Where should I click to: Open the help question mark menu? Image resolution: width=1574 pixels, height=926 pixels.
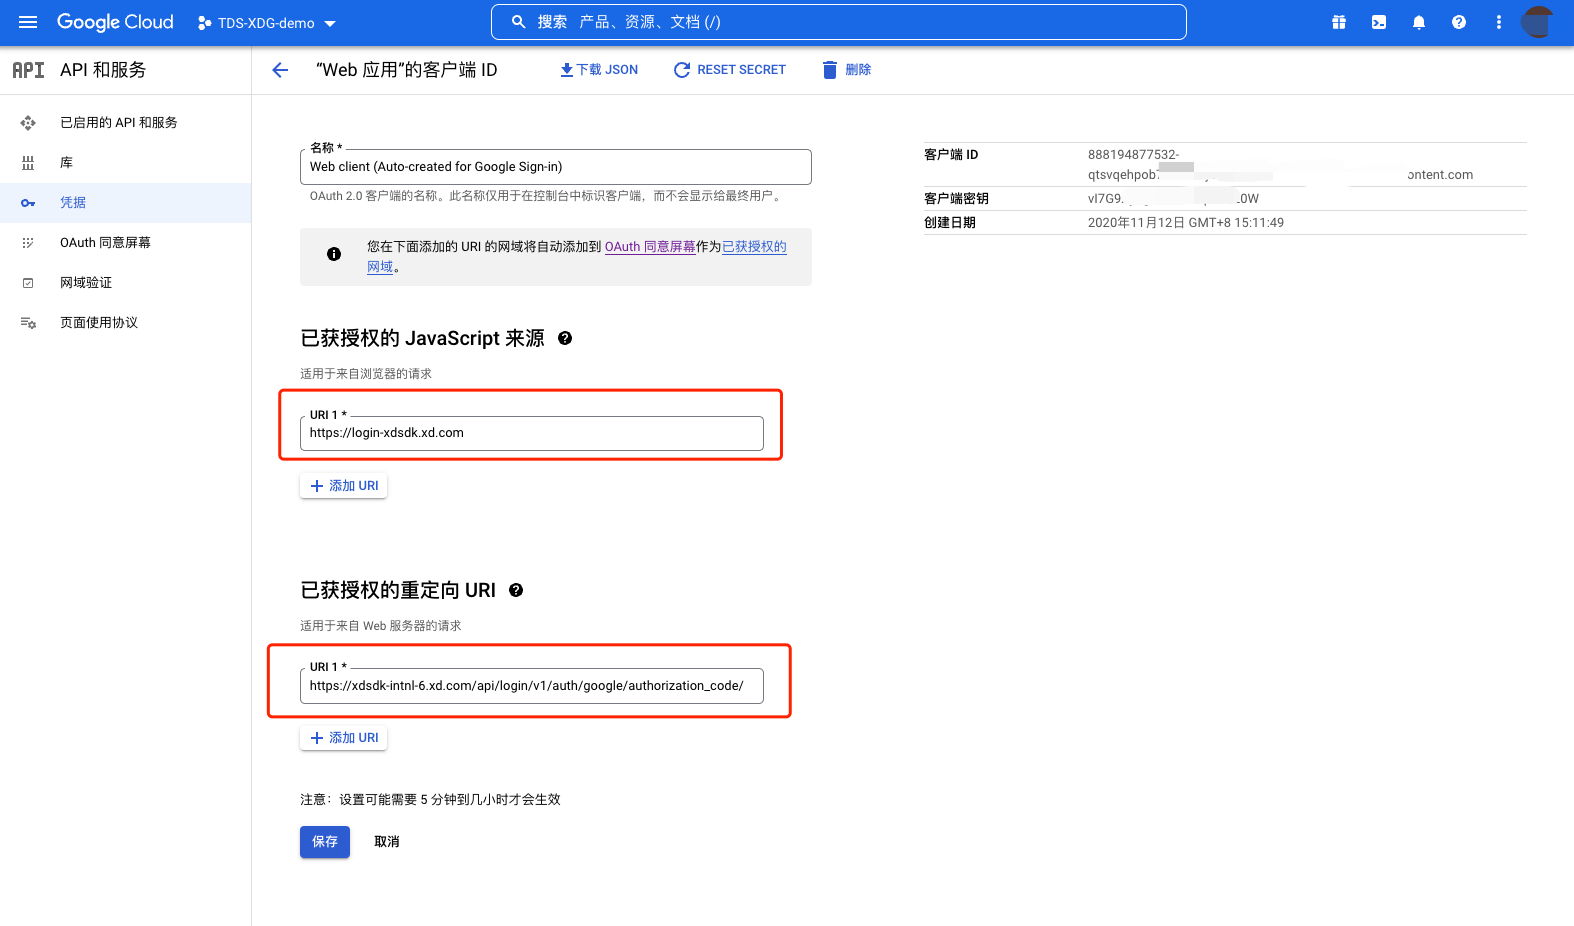(1459, 22)
